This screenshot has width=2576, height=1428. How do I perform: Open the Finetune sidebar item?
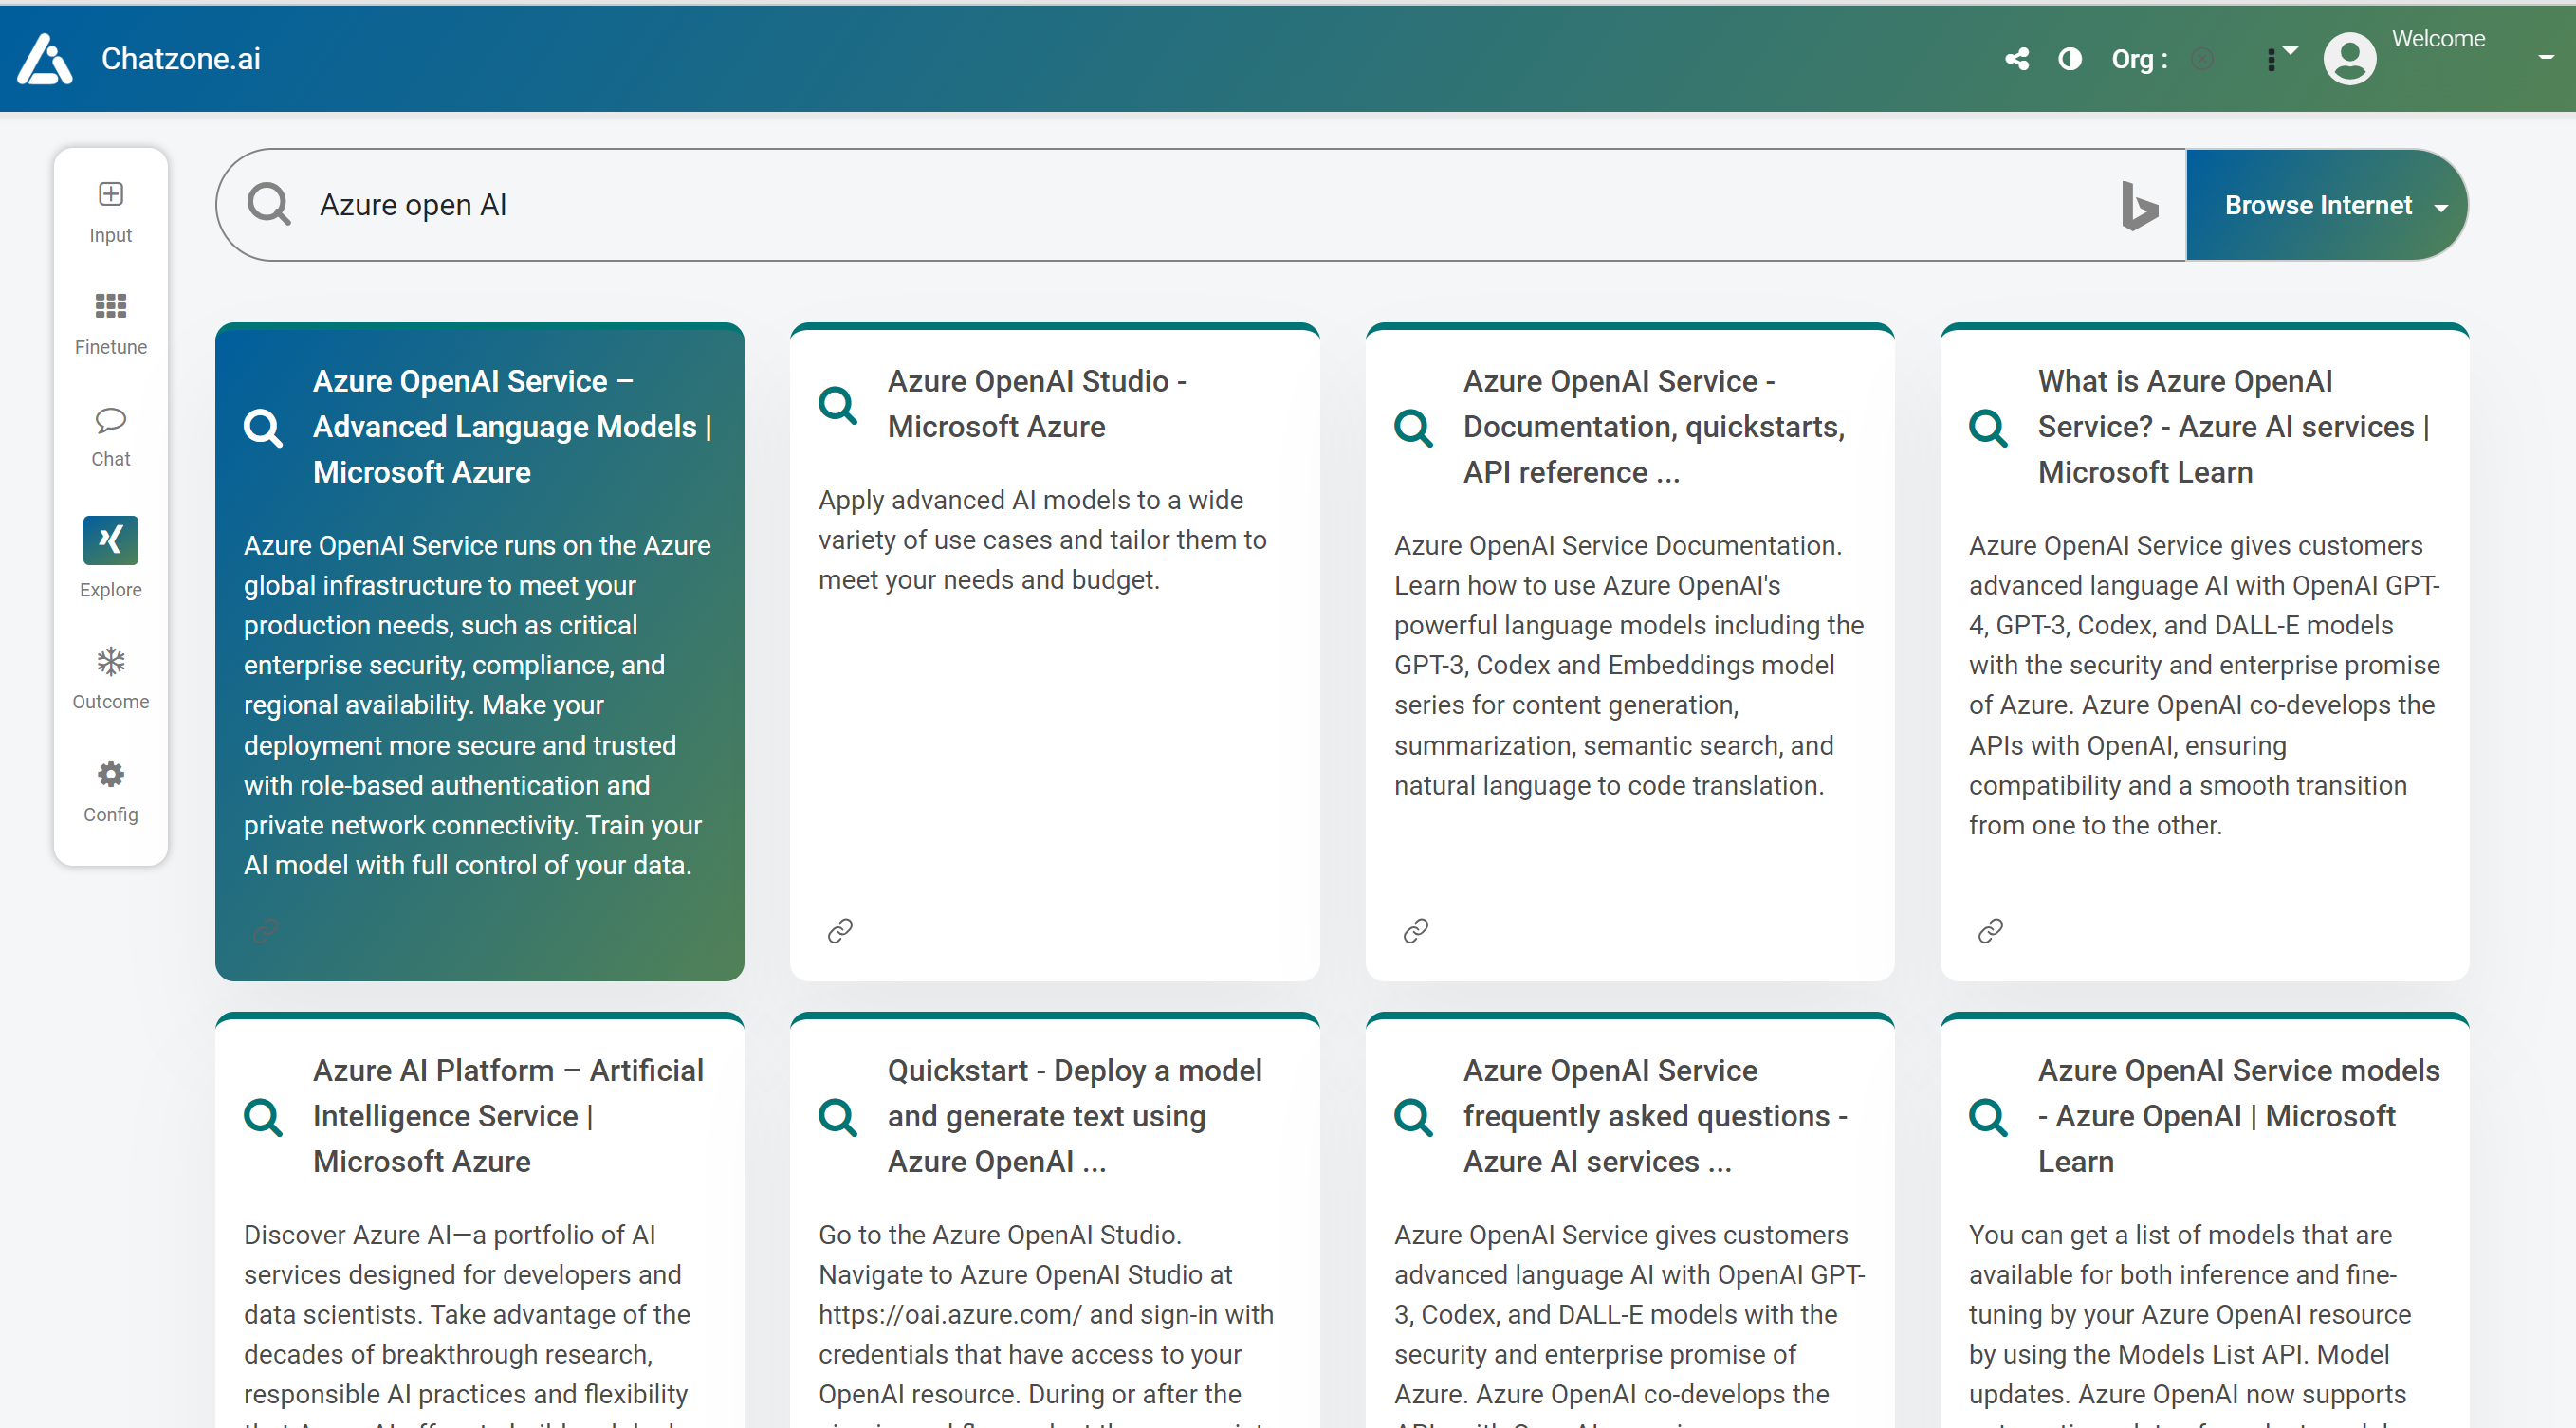click(110, 324)
